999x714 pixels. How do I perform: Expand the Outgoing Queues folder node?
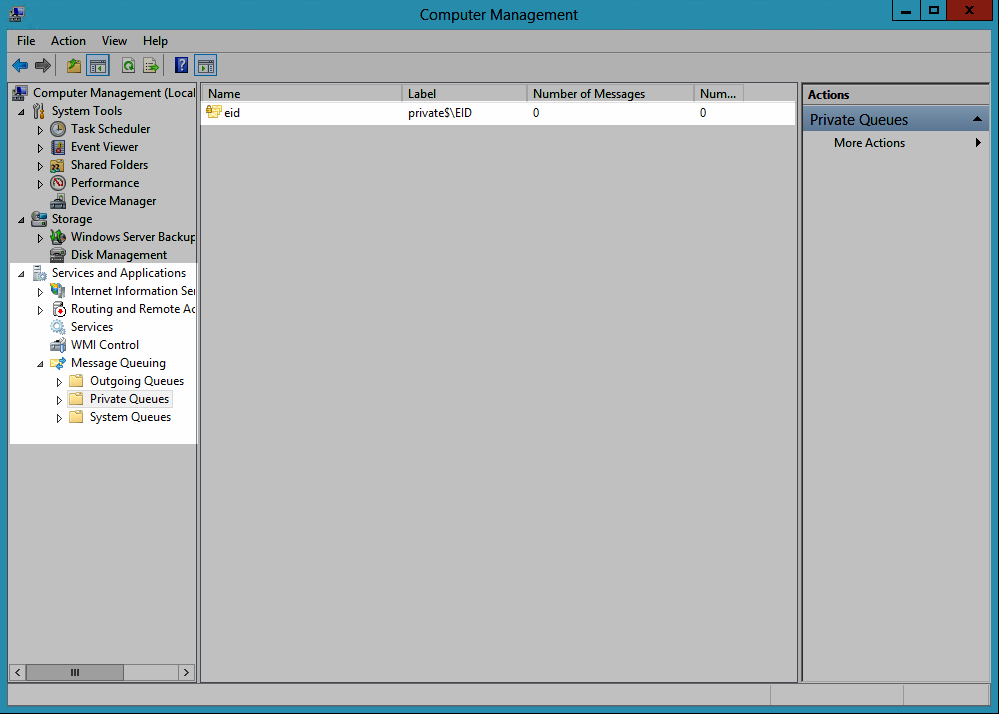(59, 382)
